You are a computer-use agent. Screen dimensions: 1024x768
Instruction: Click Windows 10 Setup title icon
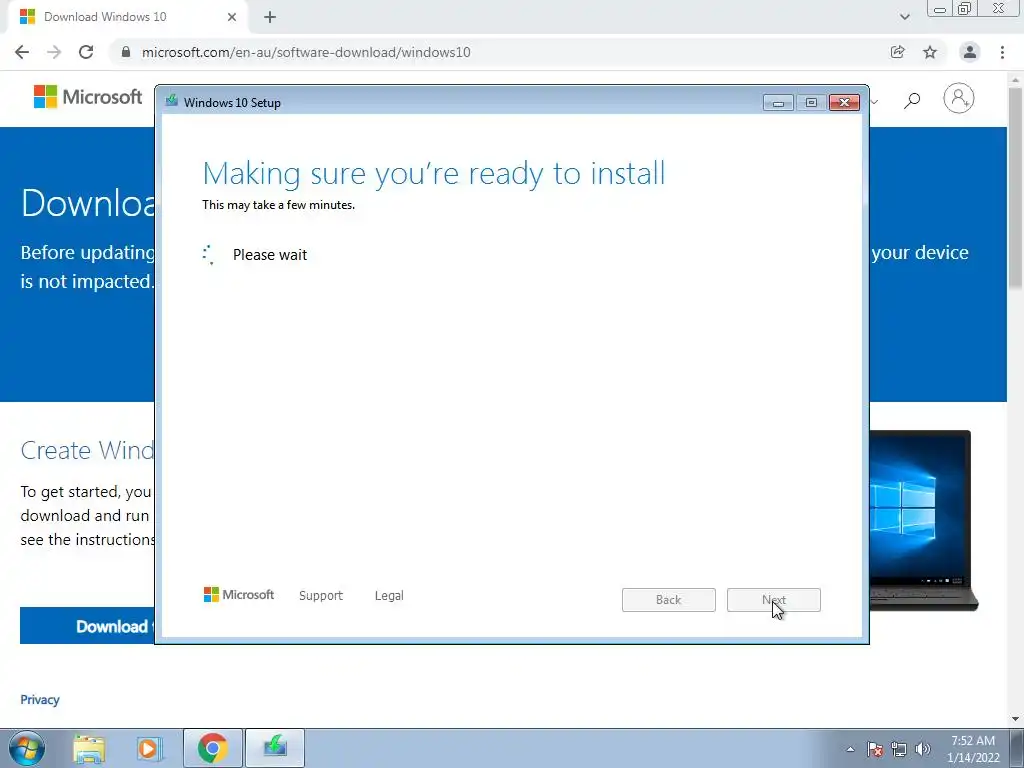pos(172,101)
